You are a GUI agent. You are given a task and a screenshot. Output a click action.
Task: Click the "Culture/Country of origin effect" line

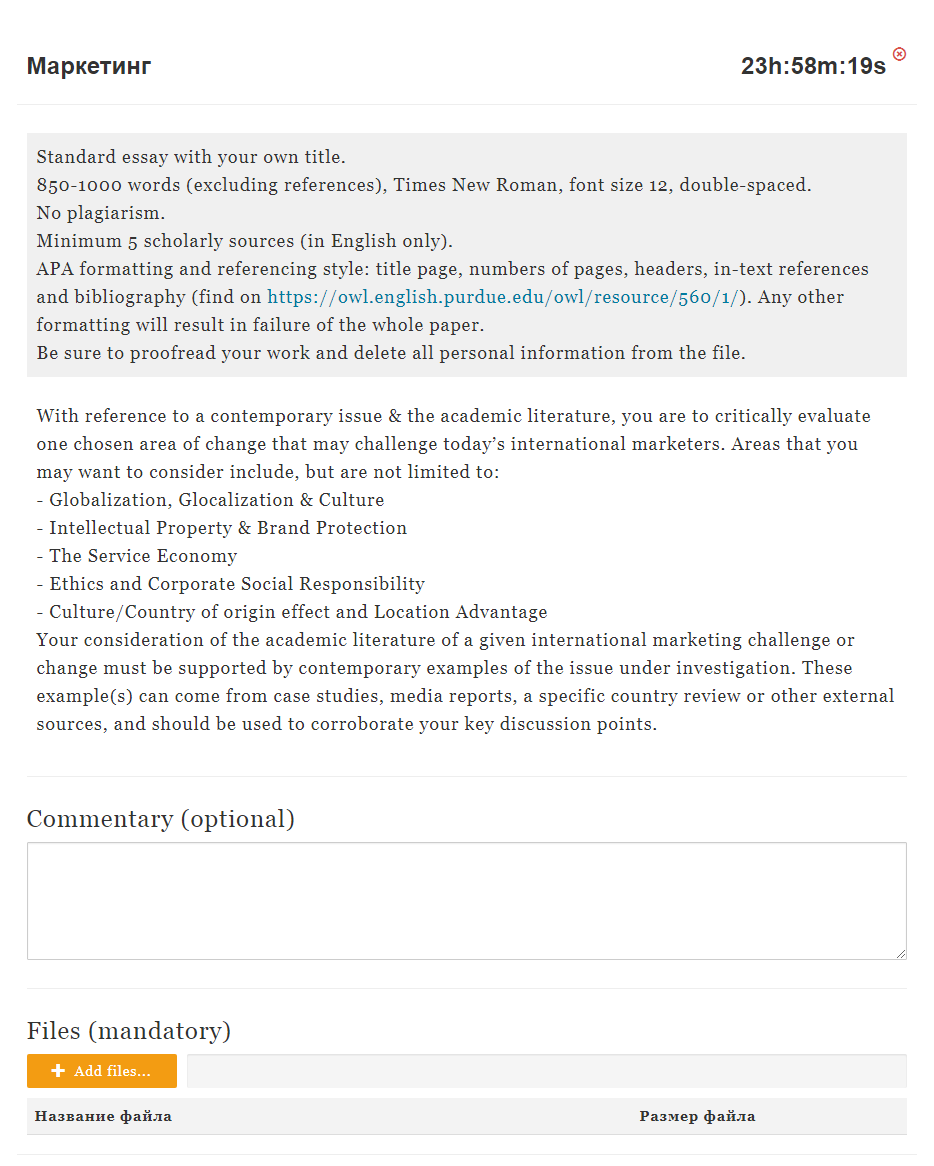point(298,612)
